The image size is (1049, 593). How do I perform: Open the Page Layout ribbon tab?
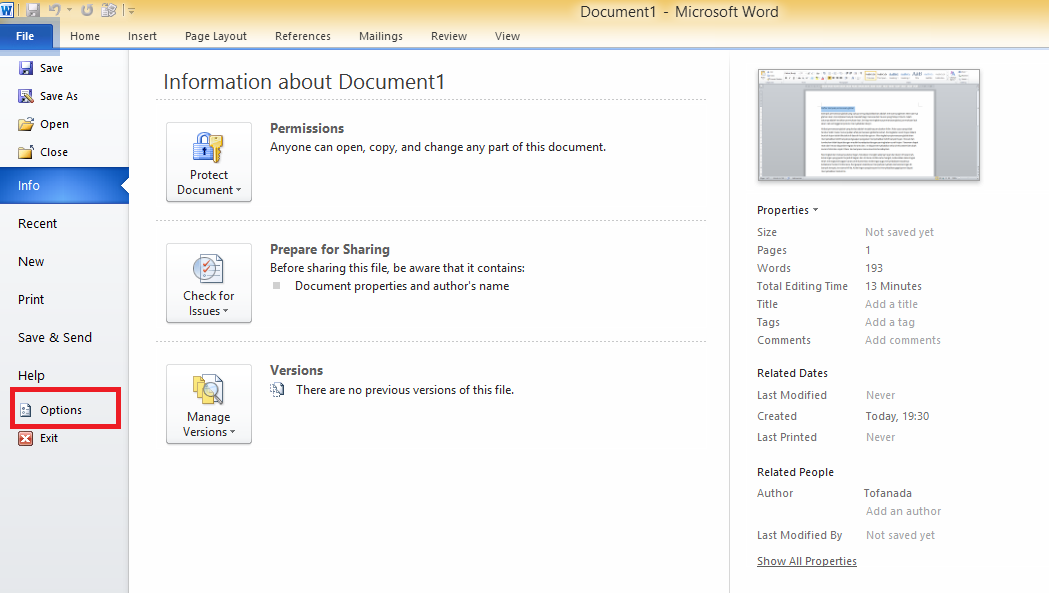coord(216,36)
